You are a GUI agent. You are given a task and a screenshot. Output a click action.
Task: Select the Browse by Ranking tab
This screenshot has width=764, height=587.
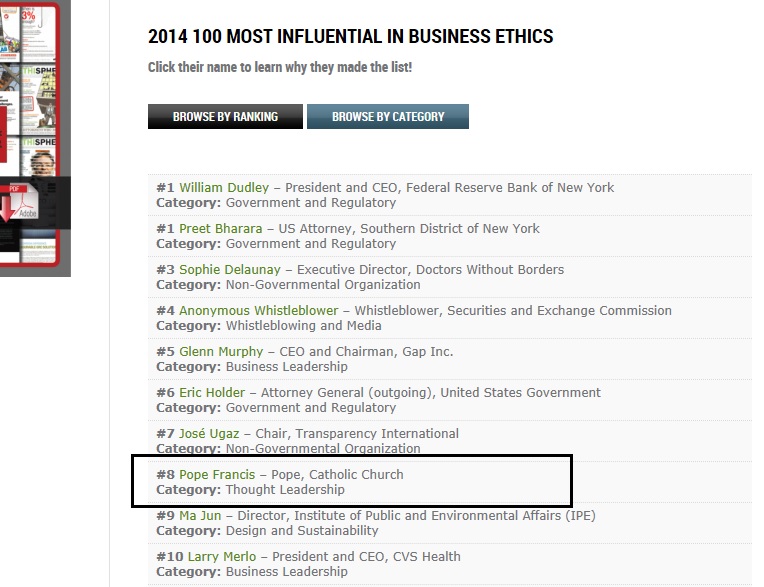pyautogui.click(x=225, y=117)
